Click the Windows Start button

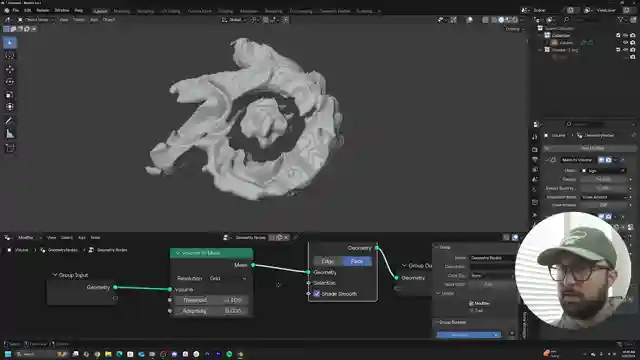pyautogui.click(x=8, y=354)
